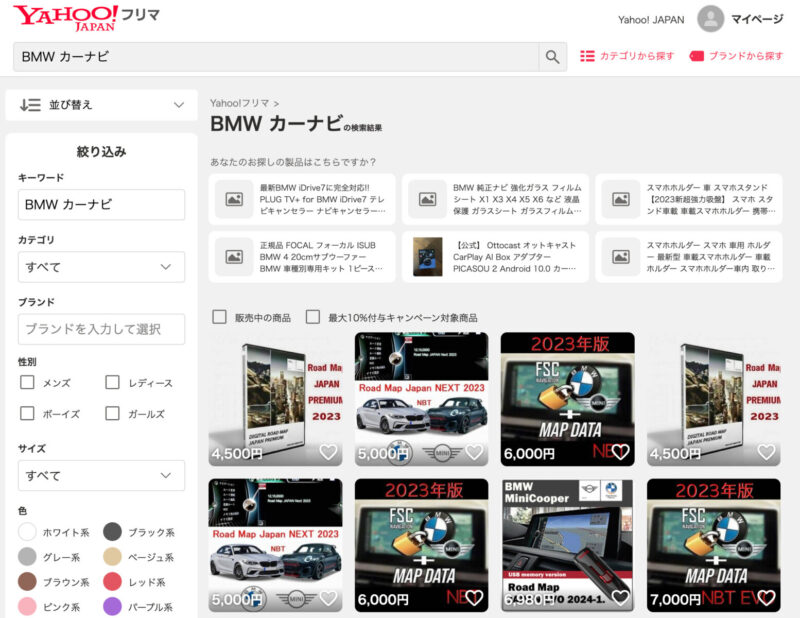Screen dimensions: 800x618
Task: Open the スマホホルダー スマホ 車用 ホルダー suggestion text
Action: pos(711,257)
